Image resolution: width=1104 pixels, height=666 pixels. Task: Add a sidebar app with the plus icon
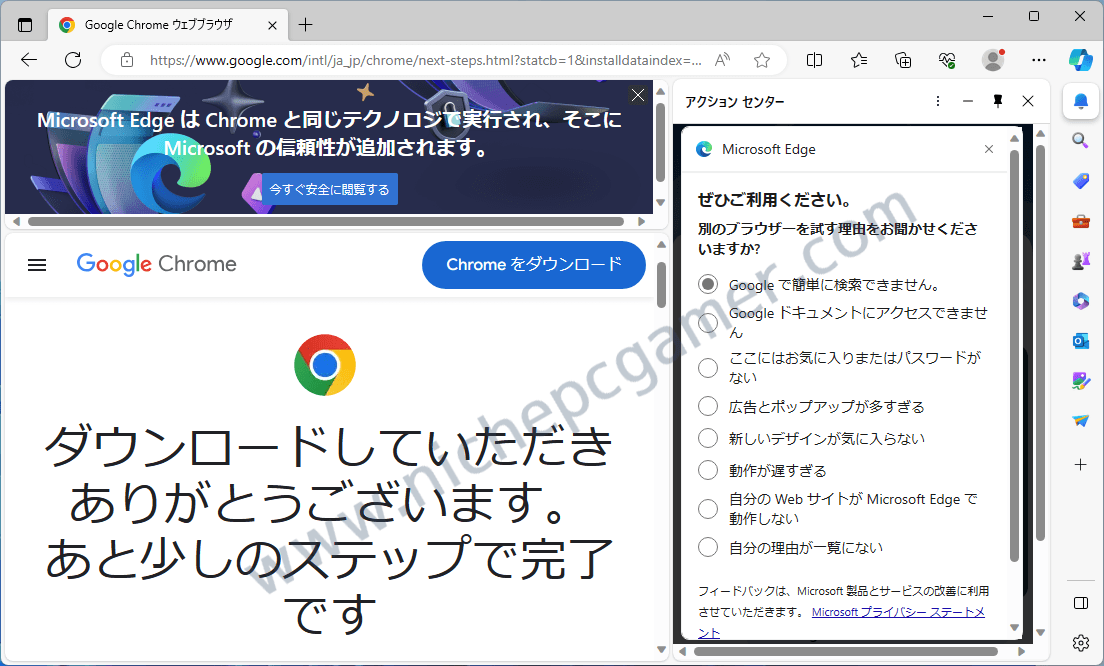pos(1081,465)
